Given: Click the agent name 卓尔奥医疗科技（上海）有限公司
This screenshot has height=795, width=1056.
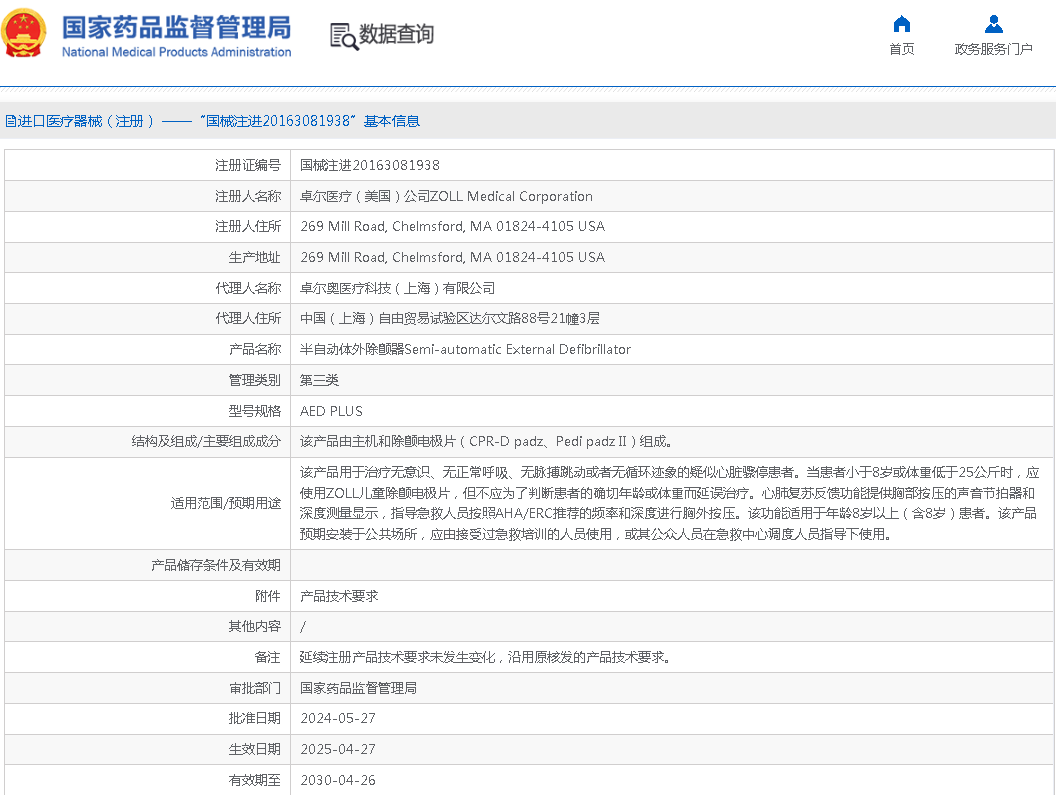Looking at the screenshot, I should coord(397,288).
